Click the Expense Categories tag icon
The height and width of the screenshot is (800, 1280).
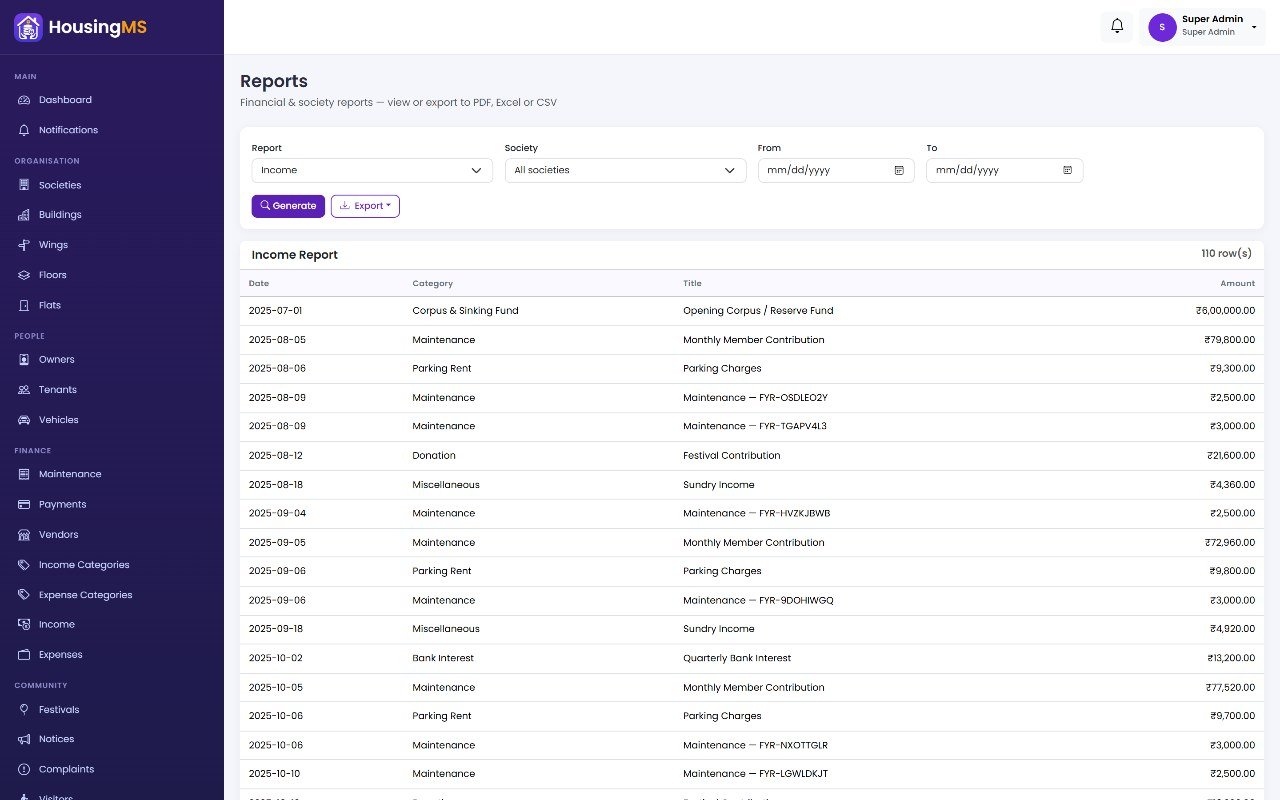click(24, 595)
